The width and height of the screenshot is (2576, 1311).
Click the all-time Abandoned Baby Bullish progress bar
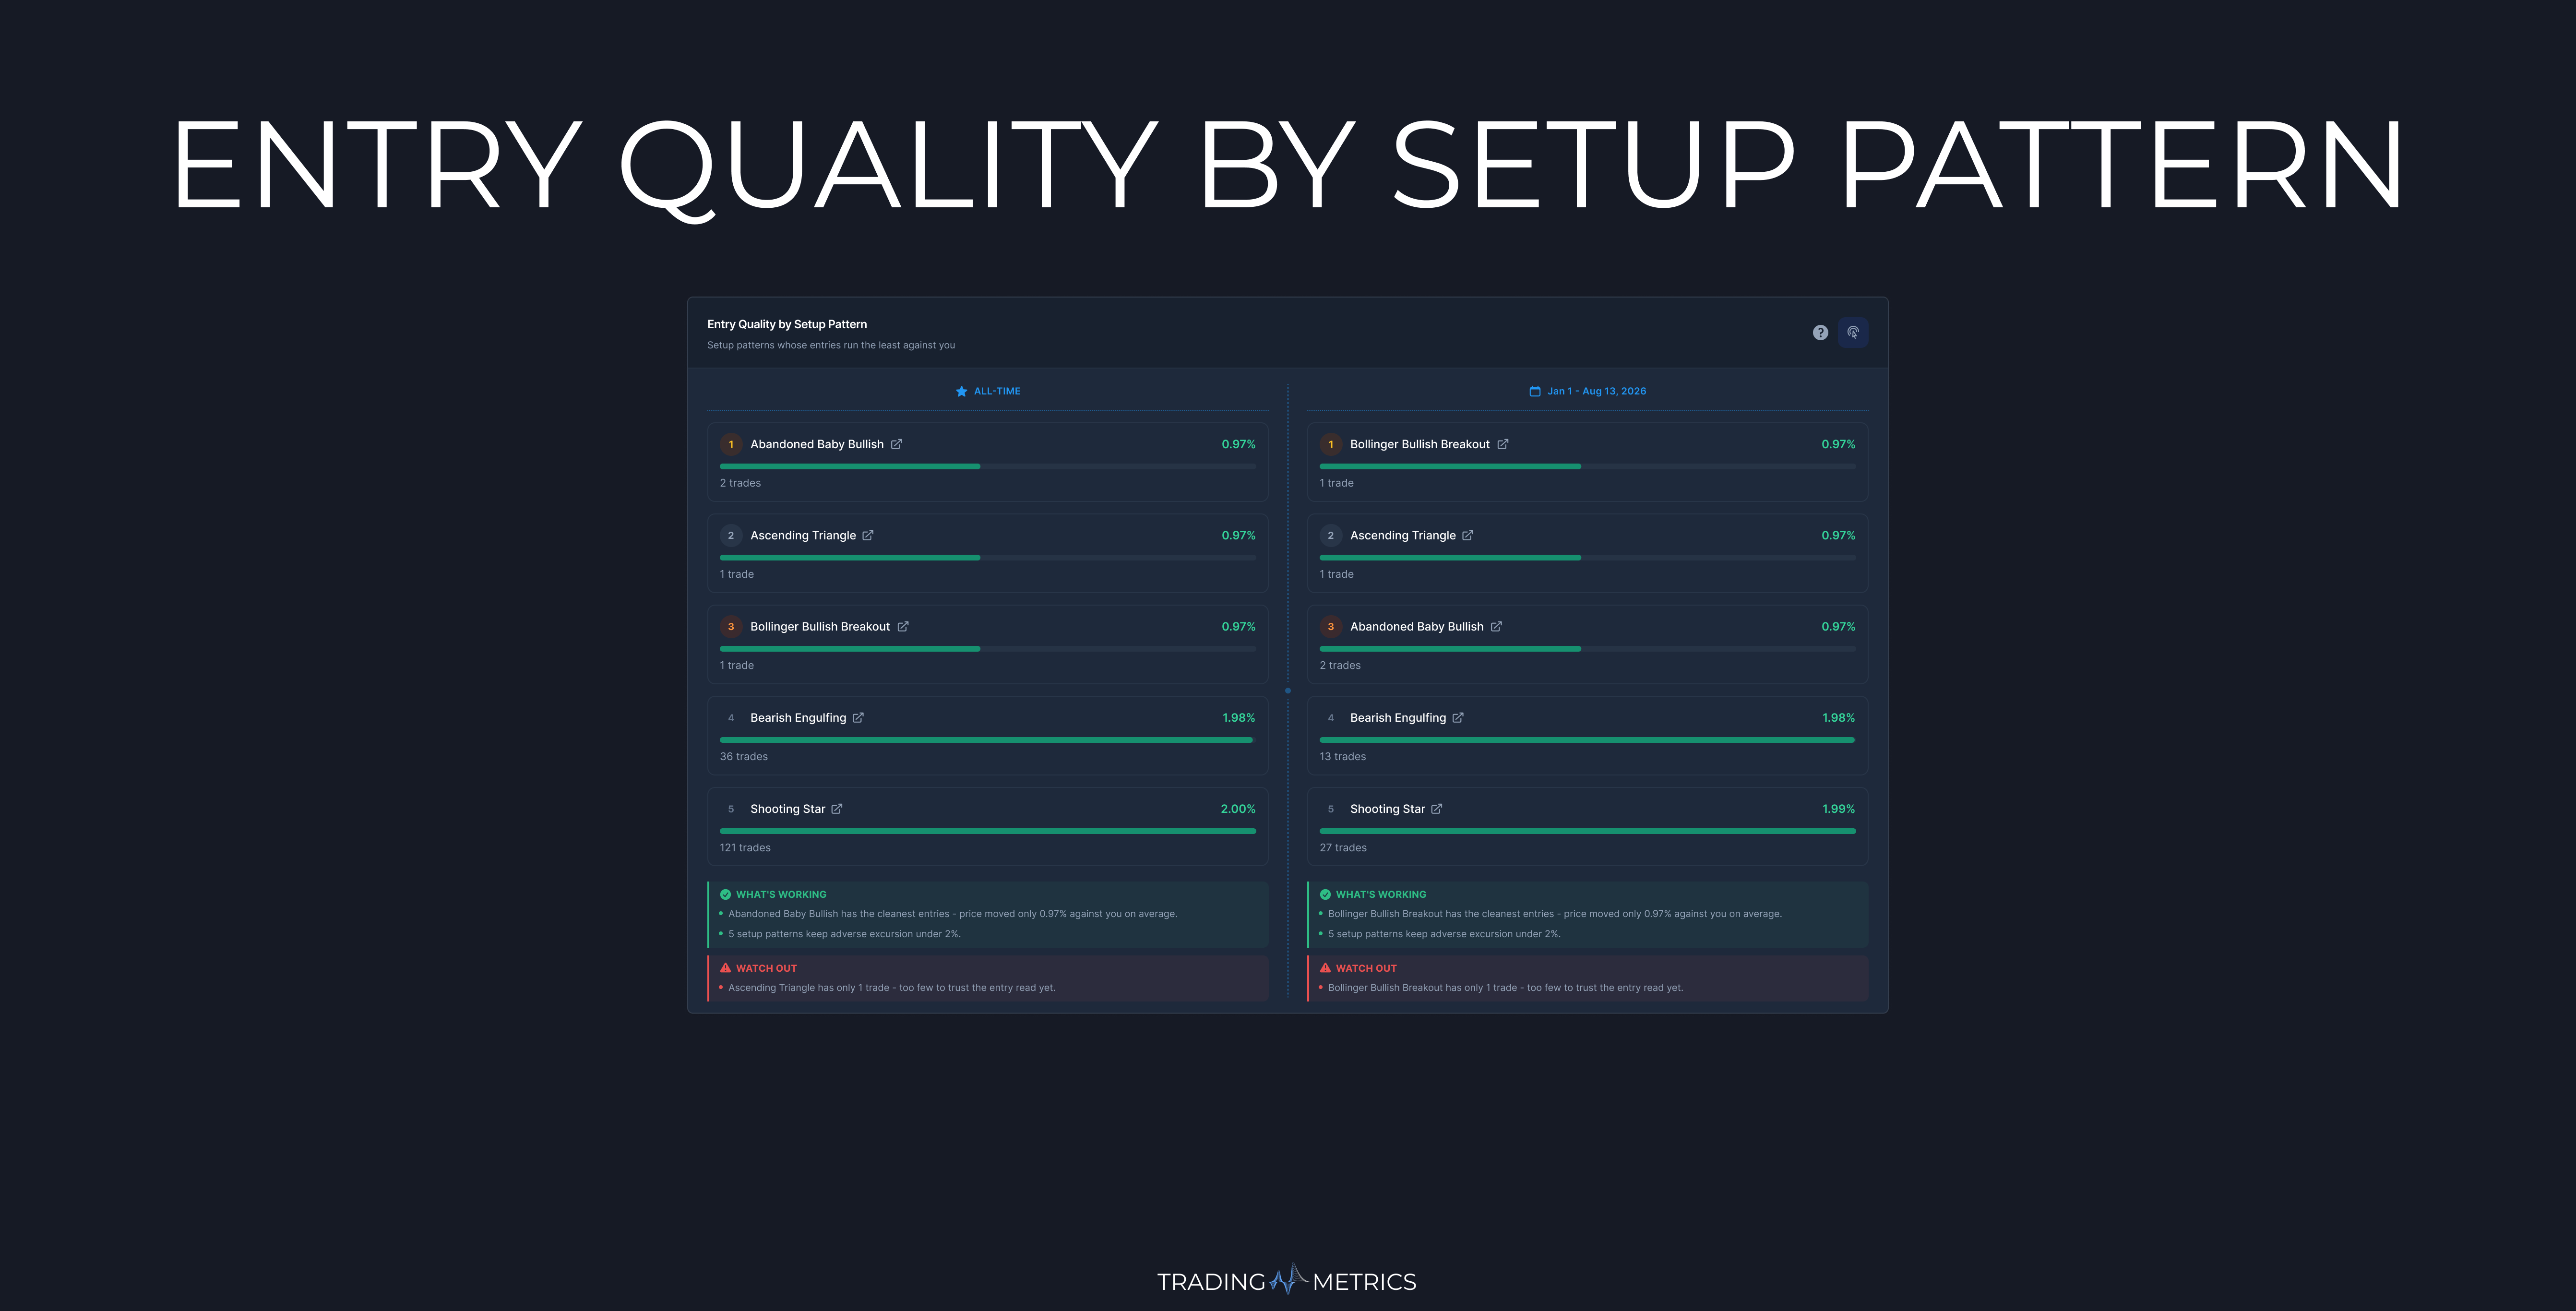(x=988, y=466)
